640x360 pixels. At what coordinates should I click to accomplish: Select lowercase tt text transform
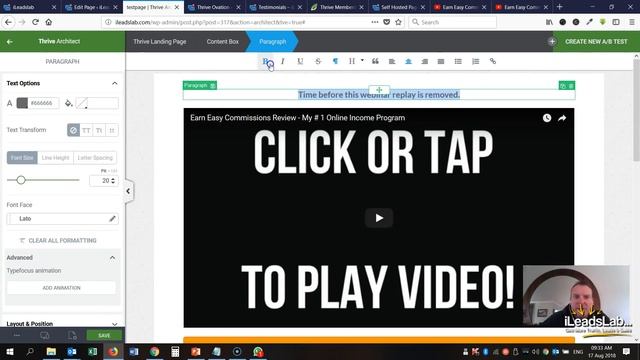coord(112,130)
